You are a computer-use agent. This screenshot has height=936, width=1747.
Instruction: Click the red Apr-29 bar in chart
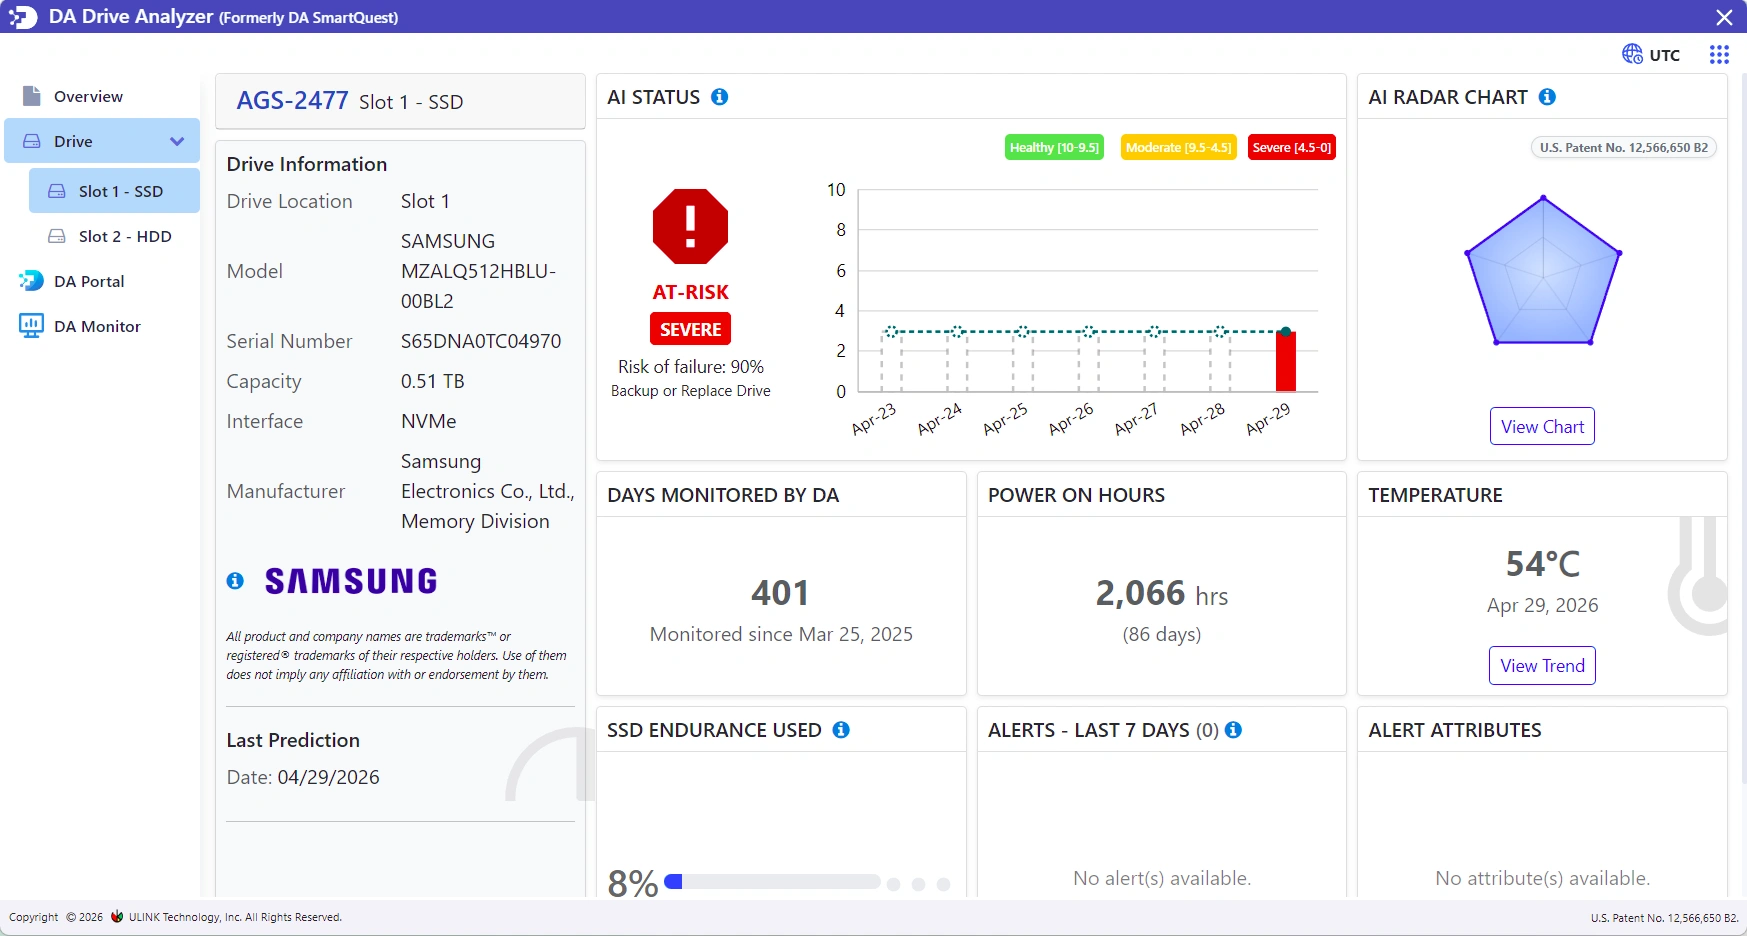[x=1286, y=361]
